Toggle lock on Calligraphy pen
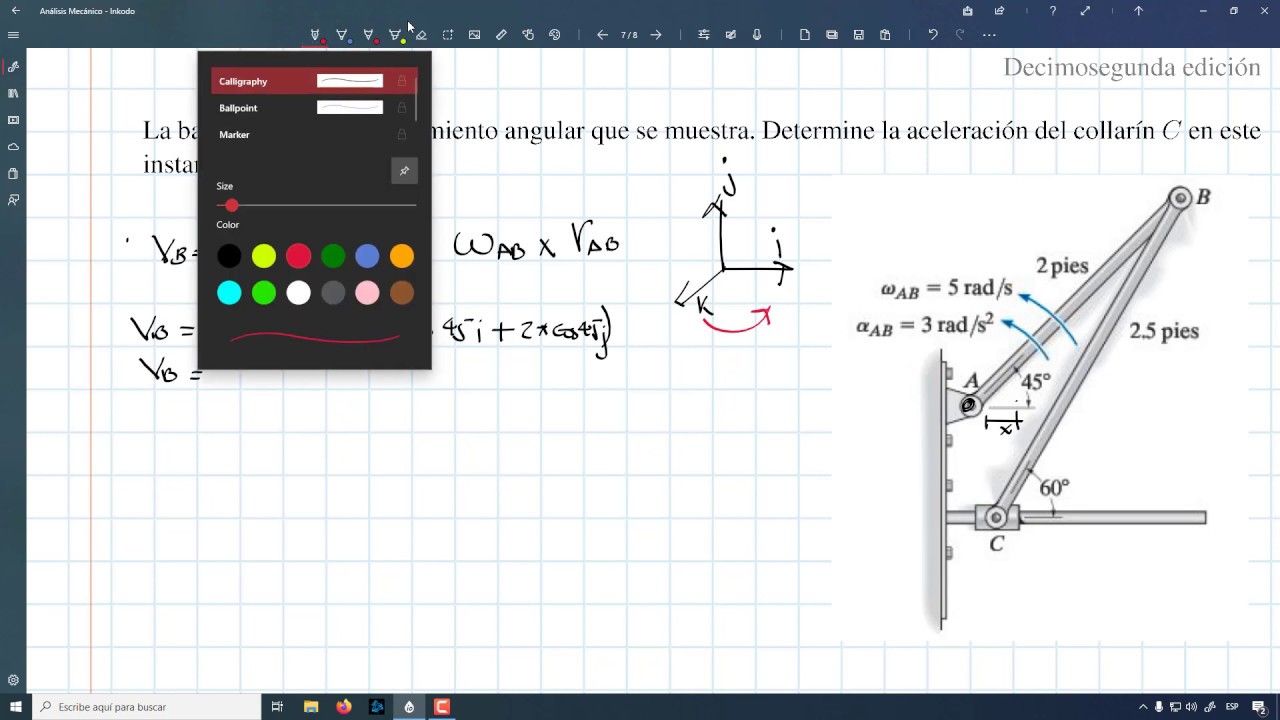Image resolution: width=1280 pixels, height=720 pixels. point(402,81)
